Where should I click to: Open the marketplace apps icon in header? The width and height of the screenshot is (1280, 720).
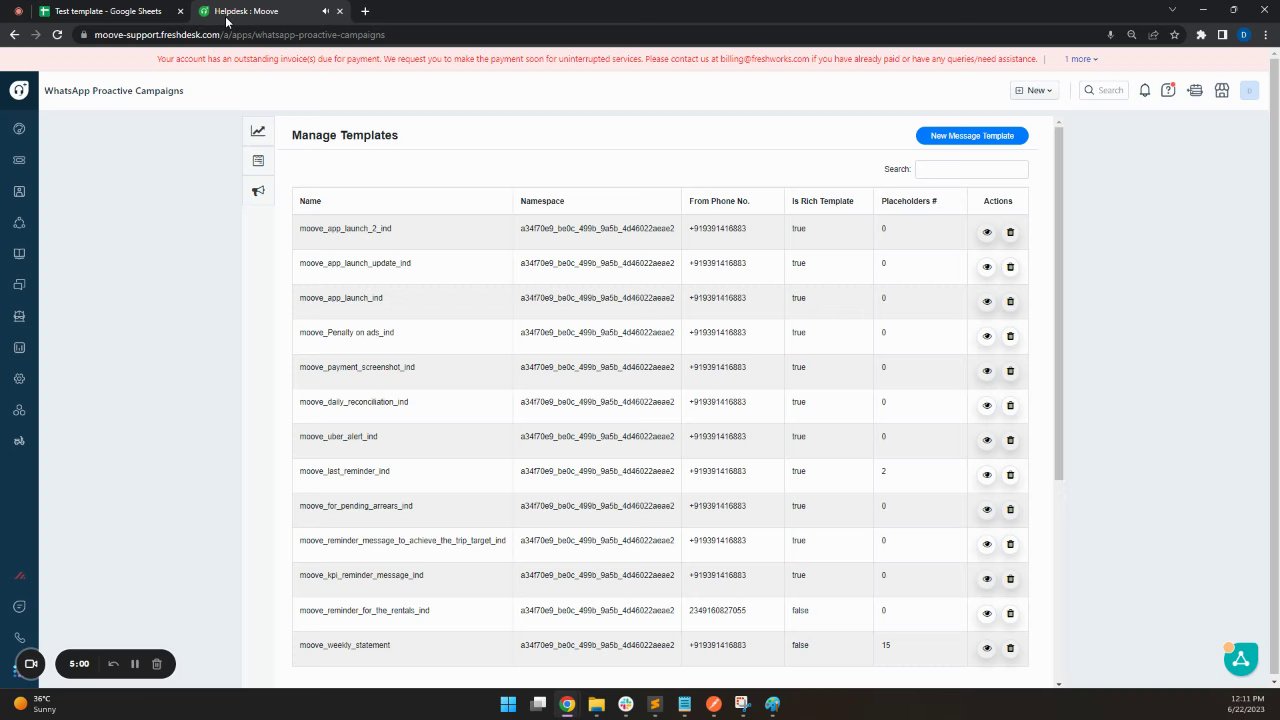1222,90
